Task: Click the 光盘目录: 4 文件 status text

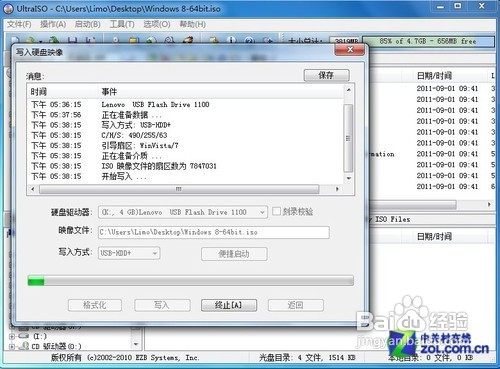Action: coord(307,358)
